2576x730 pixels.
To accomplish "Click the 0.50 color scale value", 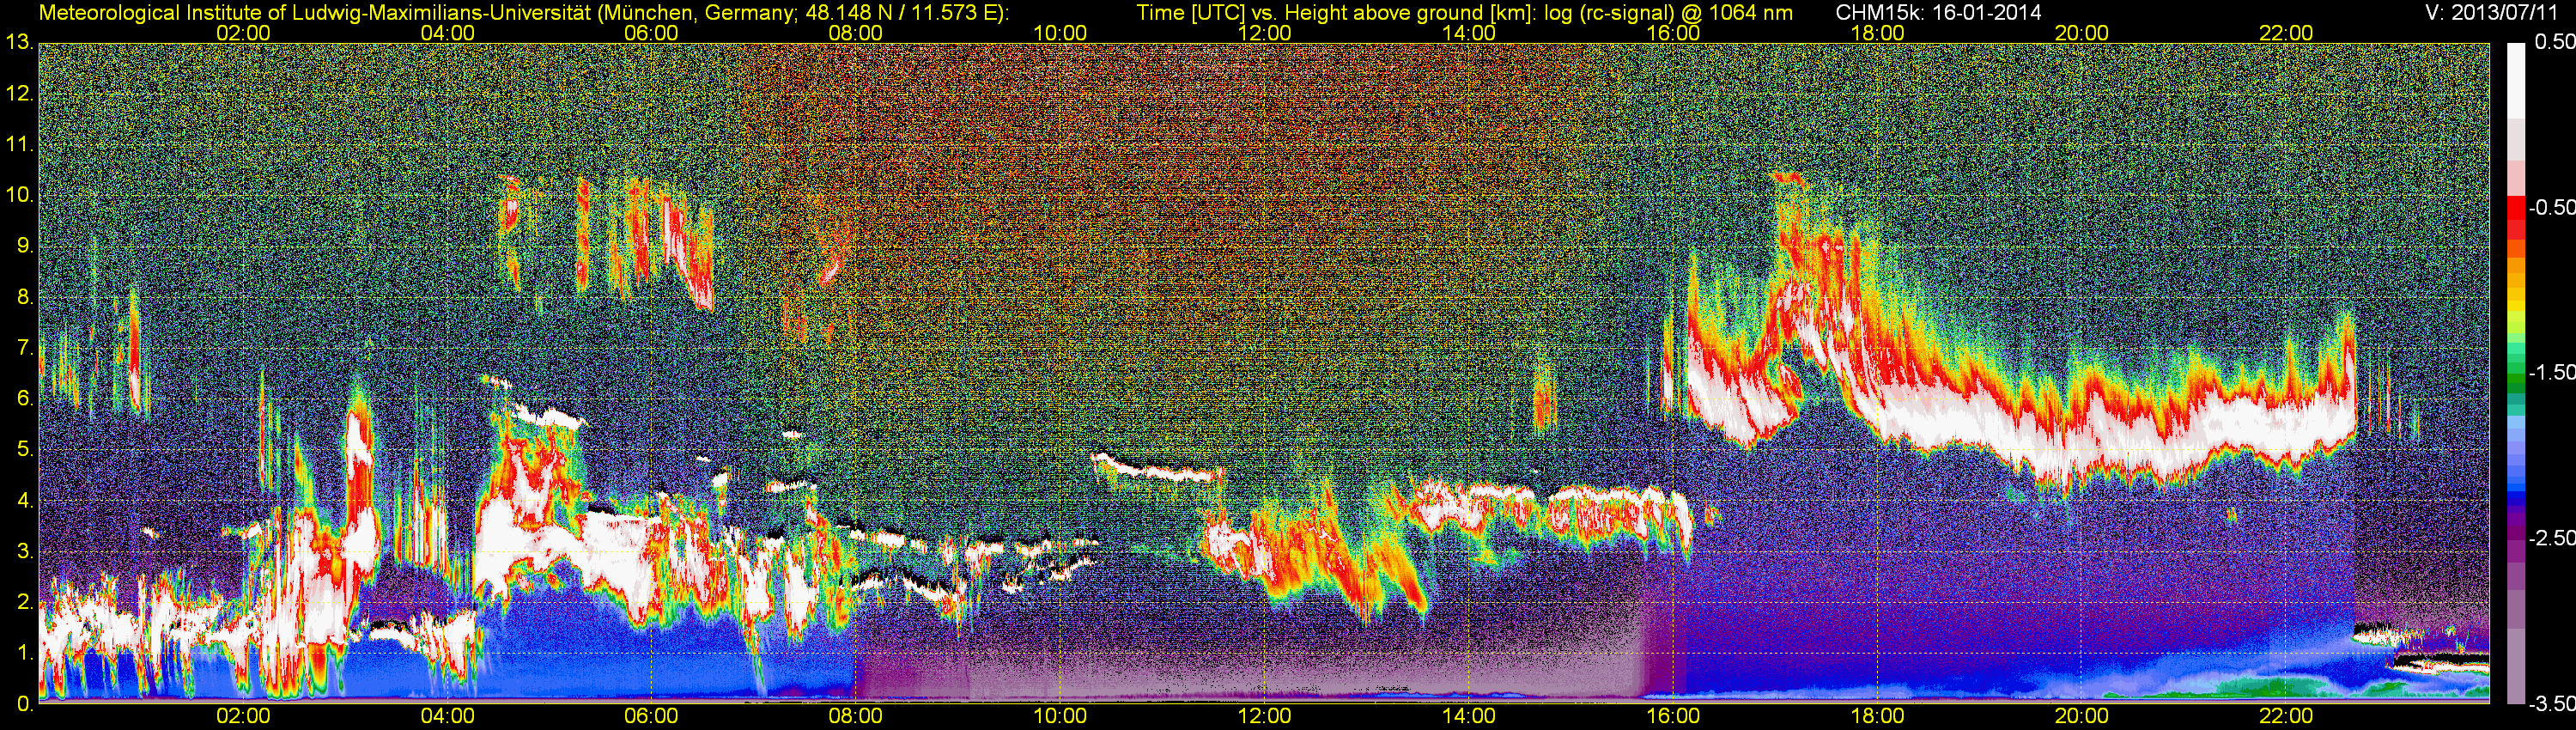I will 2556,42.
